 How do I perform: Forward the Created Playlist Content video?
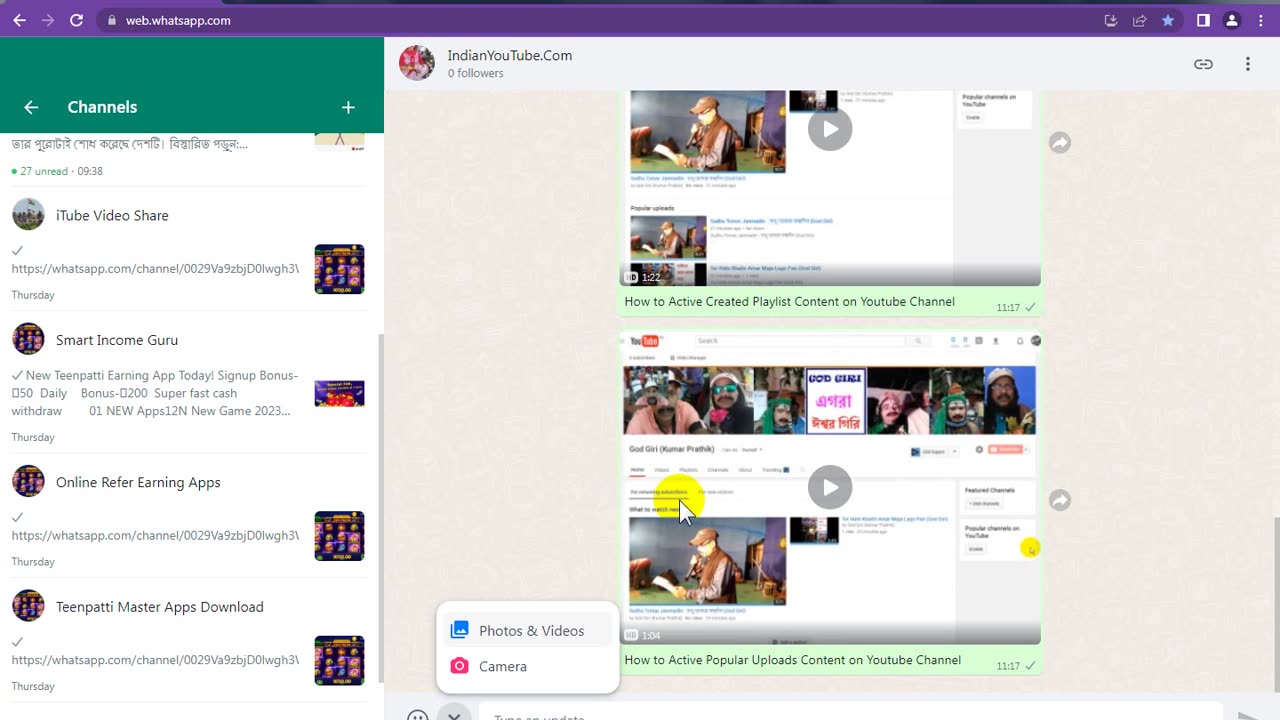(x=1060, y=143)
